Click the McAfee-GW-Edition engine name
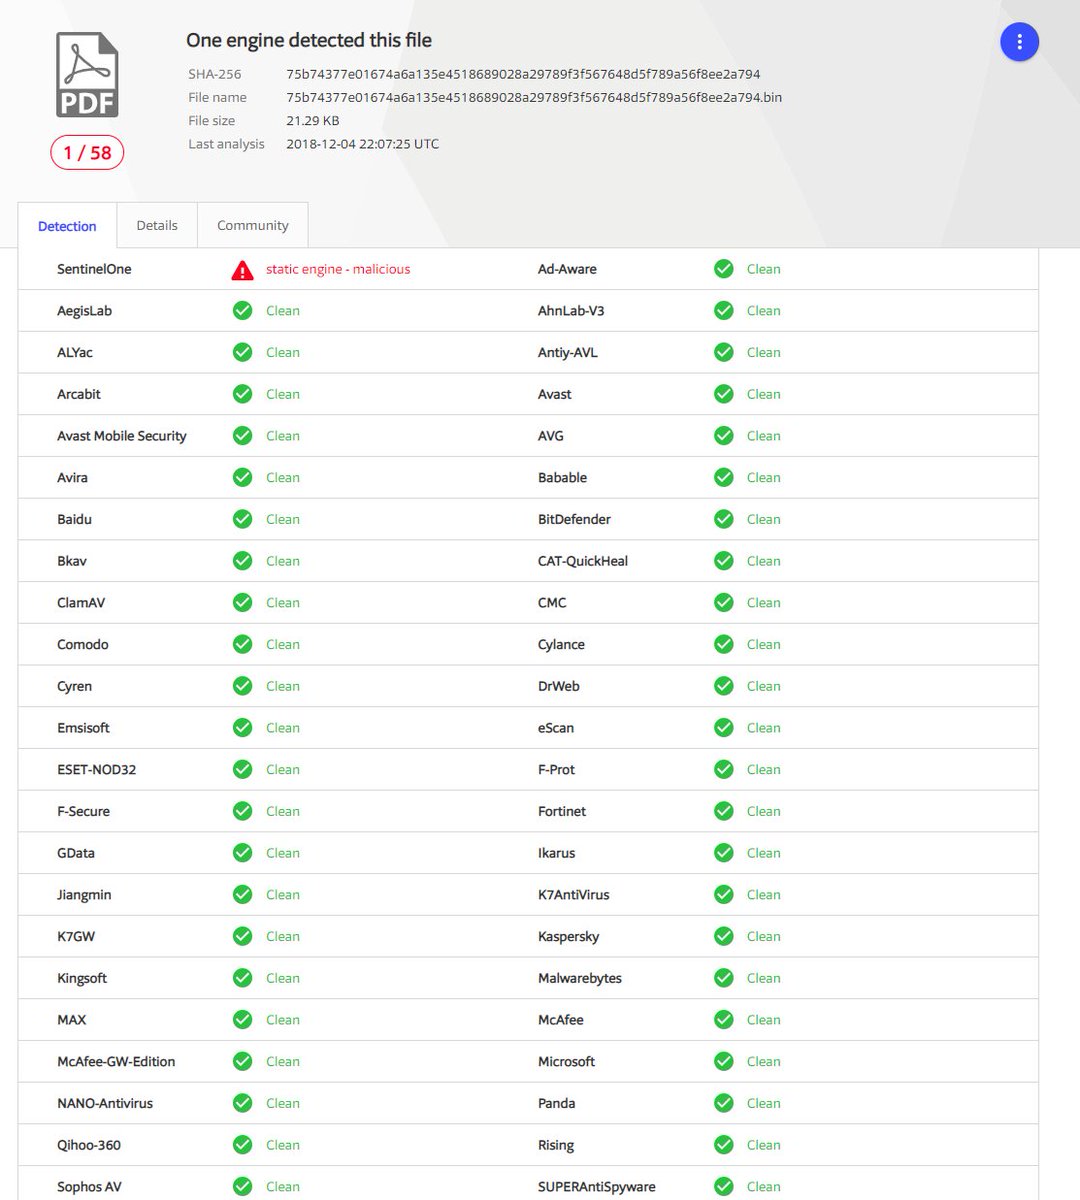 [116, 1062]
